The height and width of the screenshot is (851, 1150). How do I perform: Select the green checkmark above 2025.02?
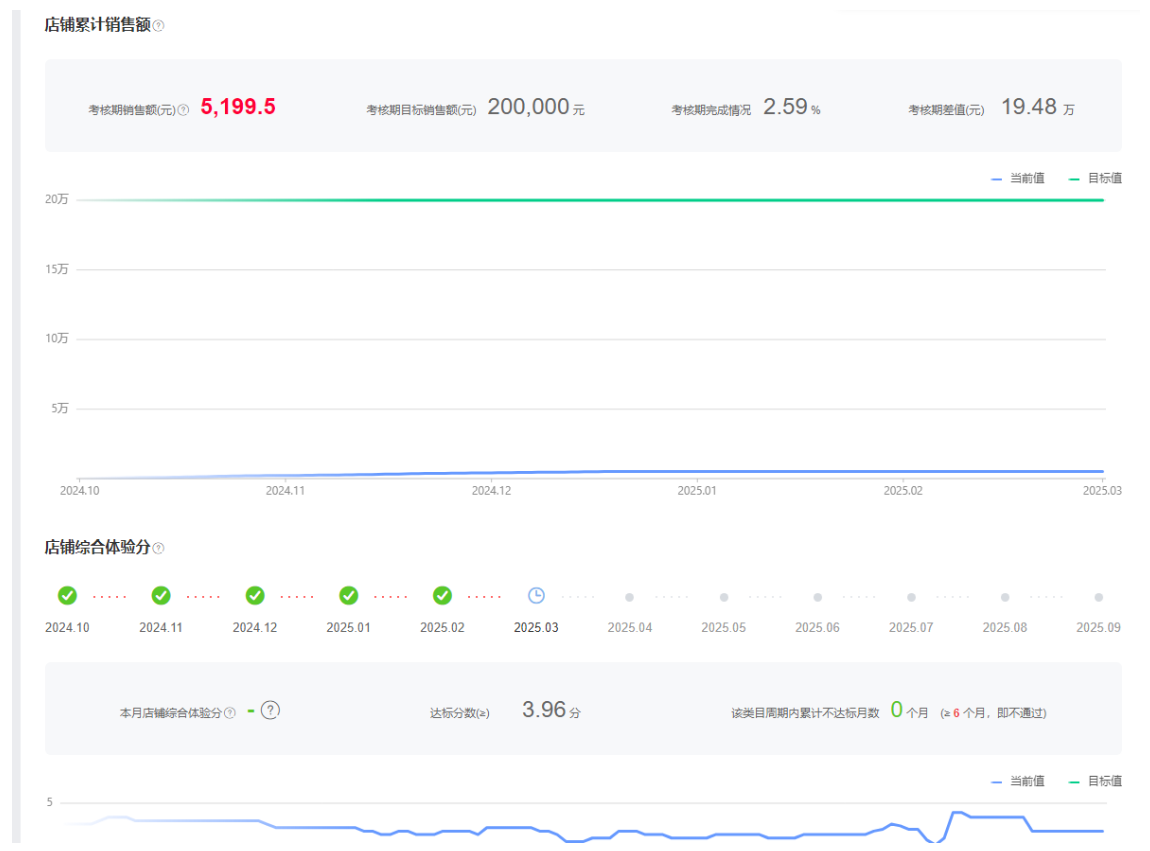click(442, 596)
